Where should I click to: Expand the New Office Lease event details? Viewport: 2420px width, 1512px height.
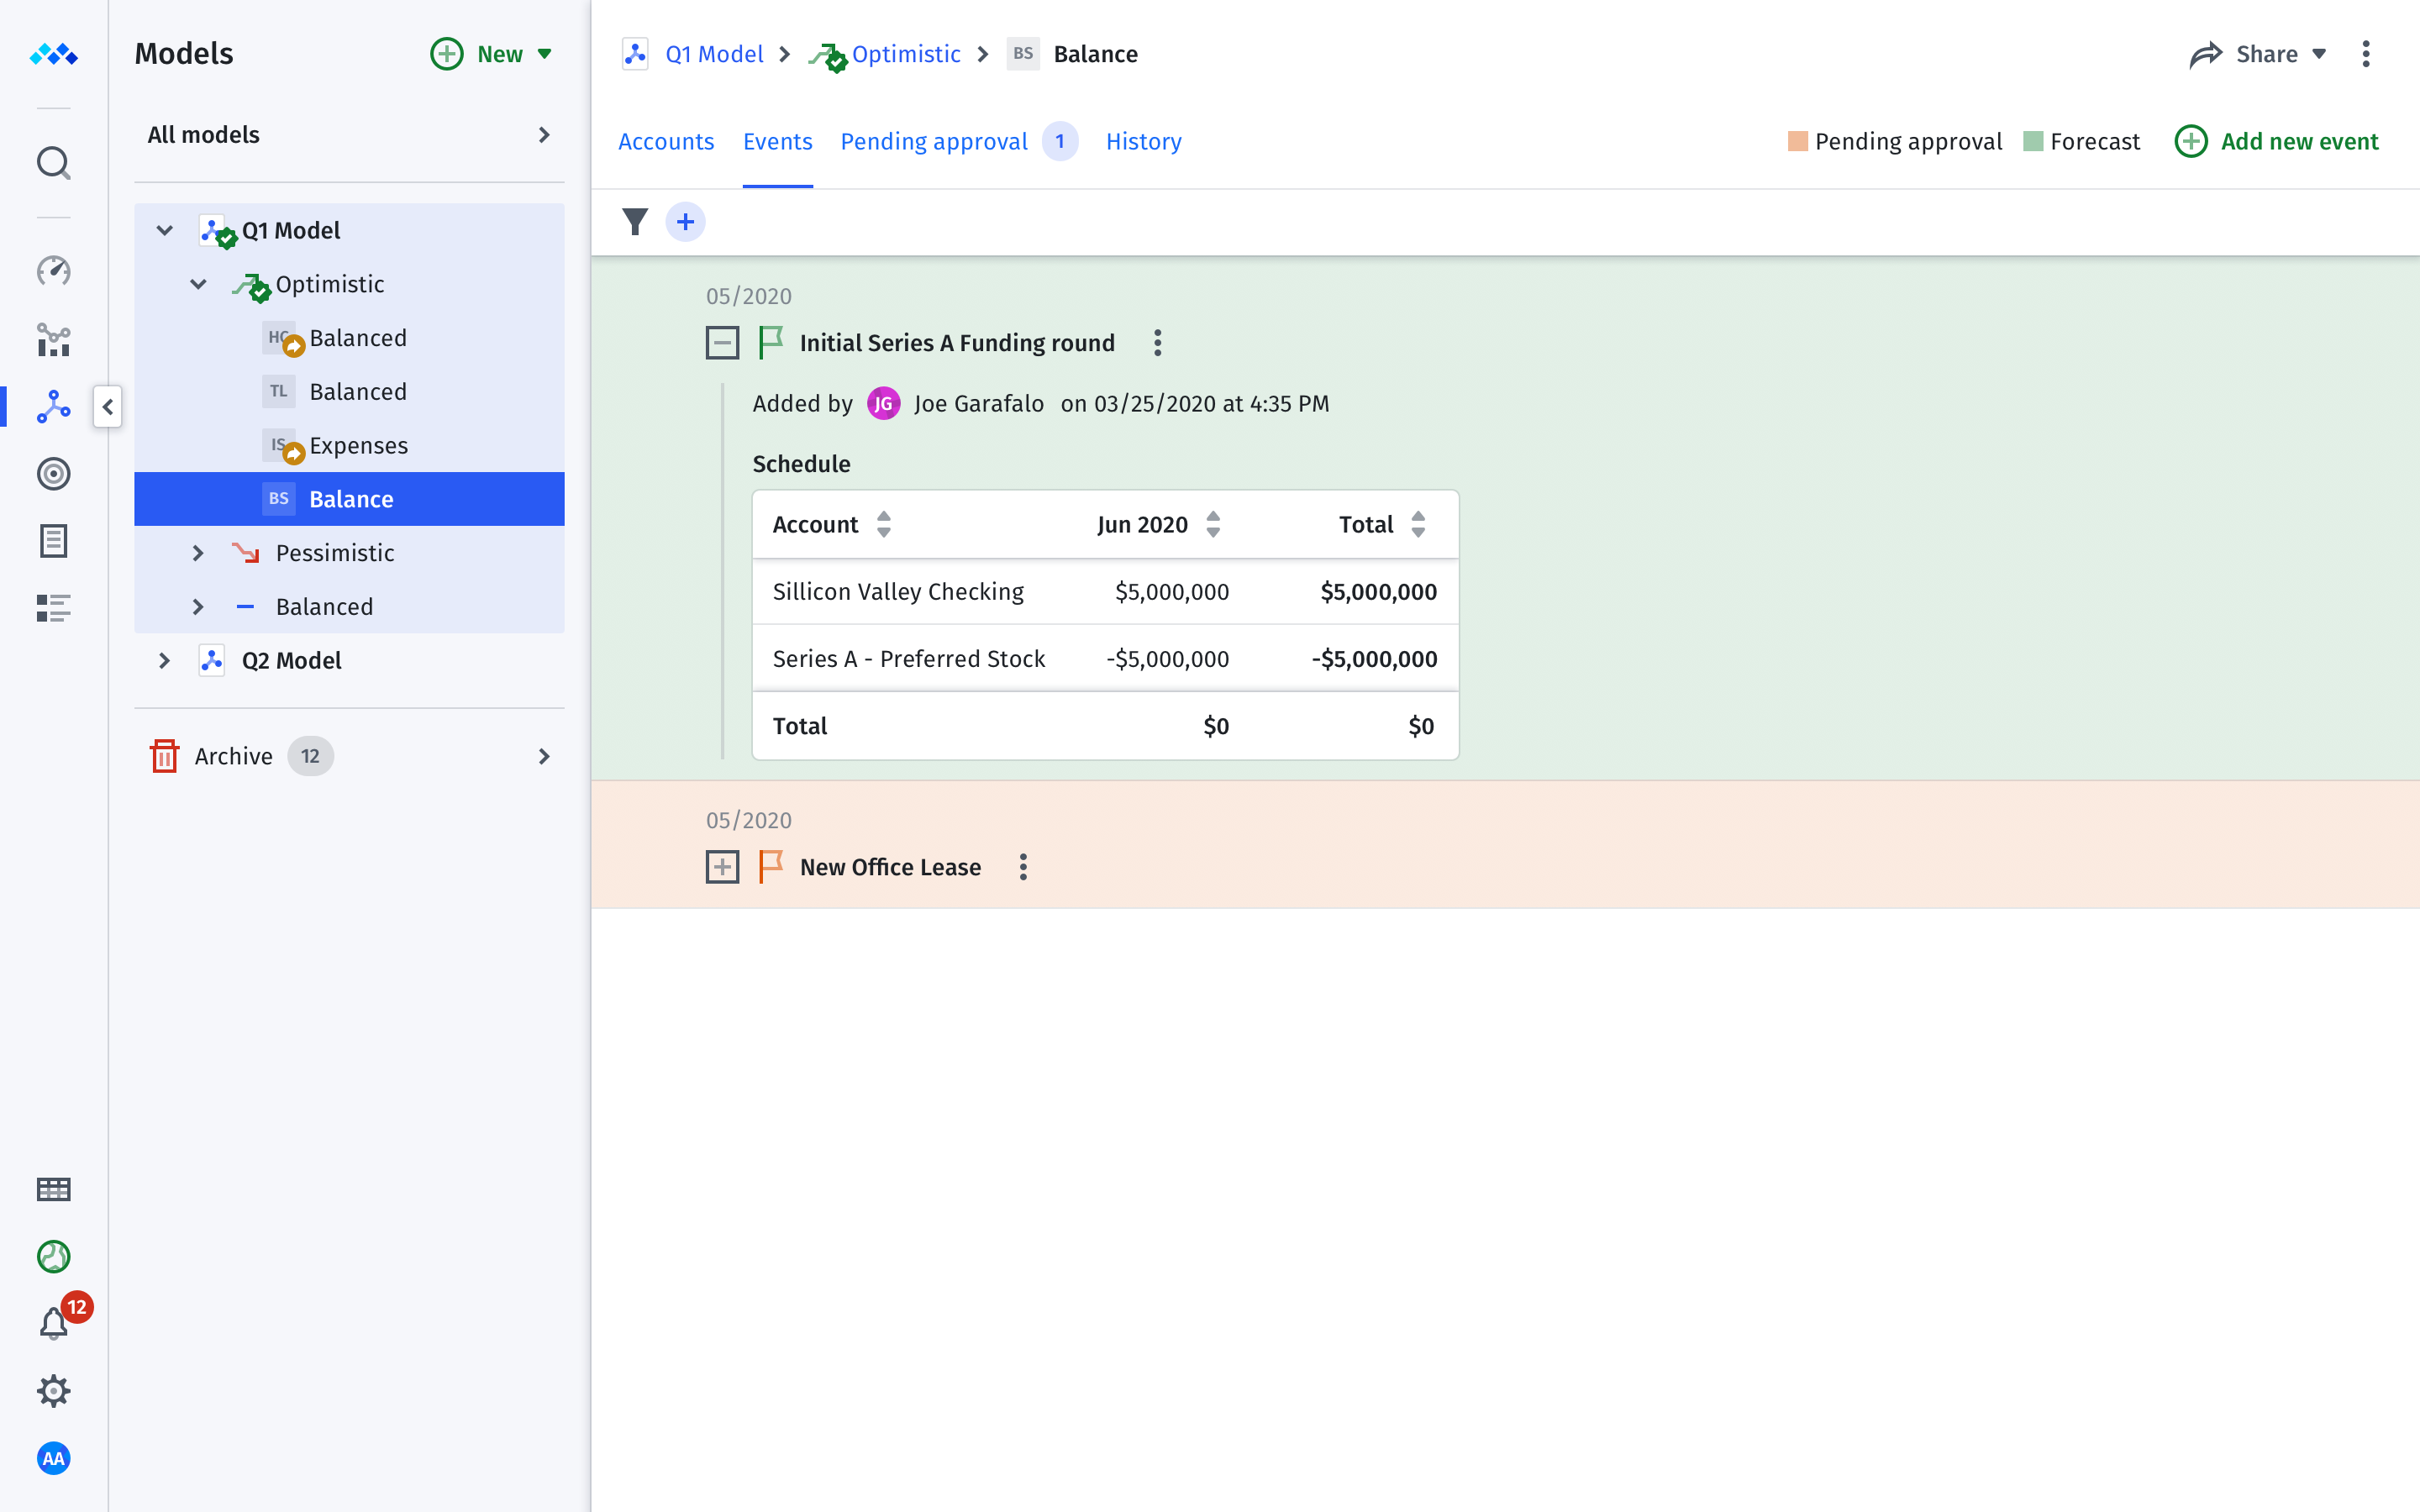[722, 866]
